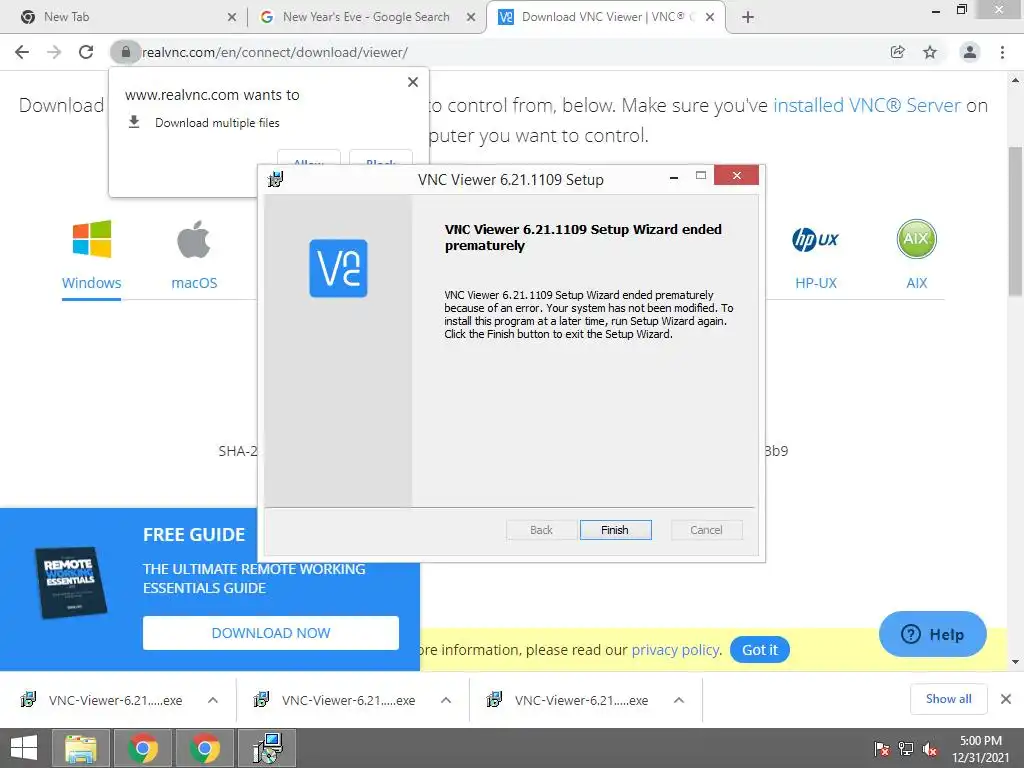Select the AIX platform icon
Viewport: 1024px width, 768px height.
[x=916, y=239]
